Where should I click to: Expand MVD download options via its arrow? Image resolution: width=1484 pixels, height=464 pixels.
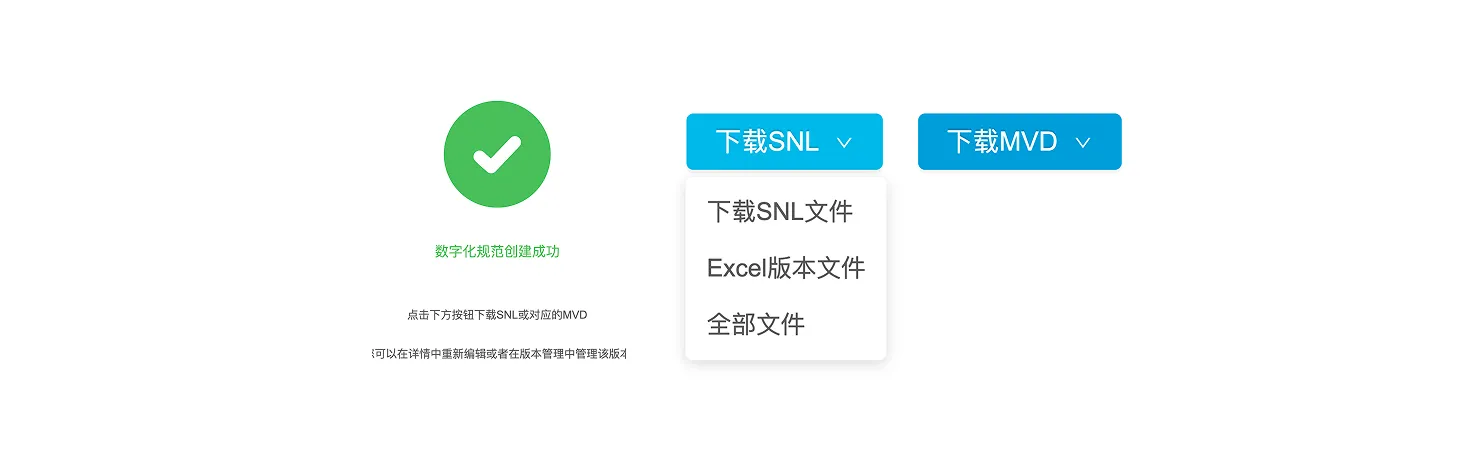[x=1082, y=143]
